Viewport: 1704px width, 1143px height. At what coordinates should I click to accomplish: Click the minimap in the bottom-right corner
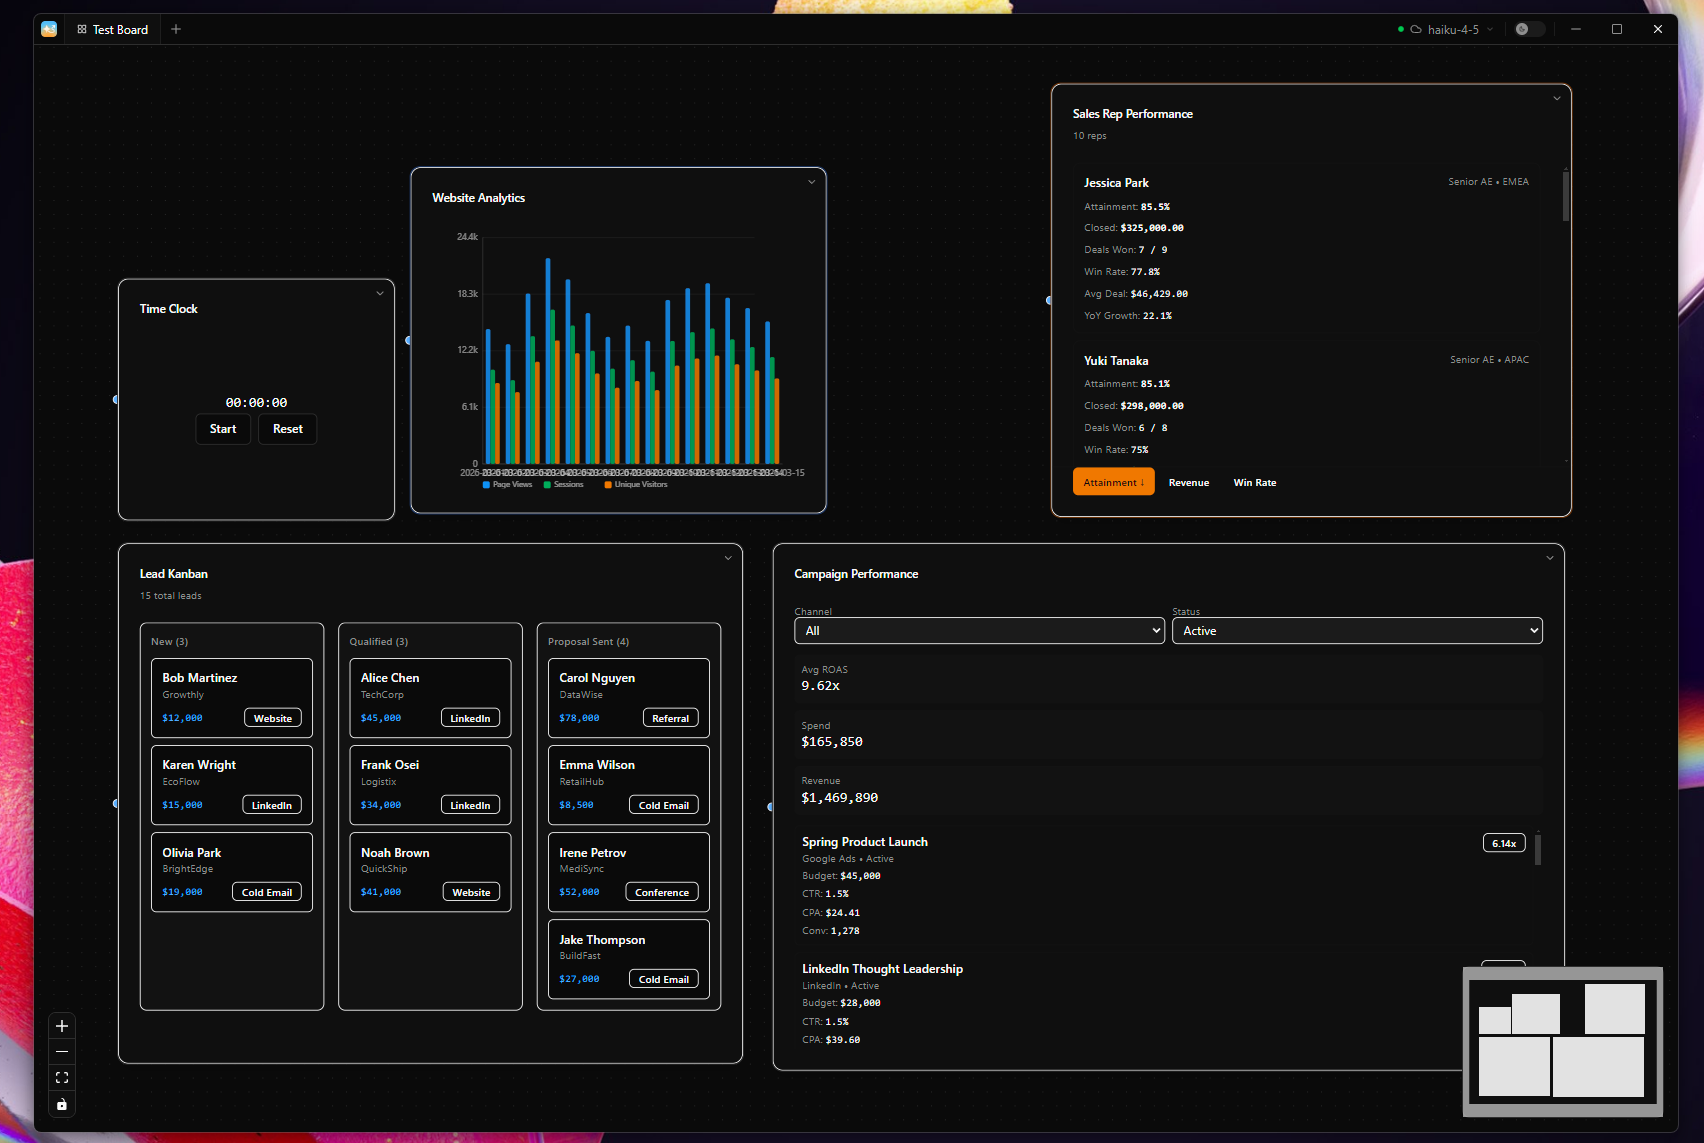pyautogui.click(x=1564, y=1042)
